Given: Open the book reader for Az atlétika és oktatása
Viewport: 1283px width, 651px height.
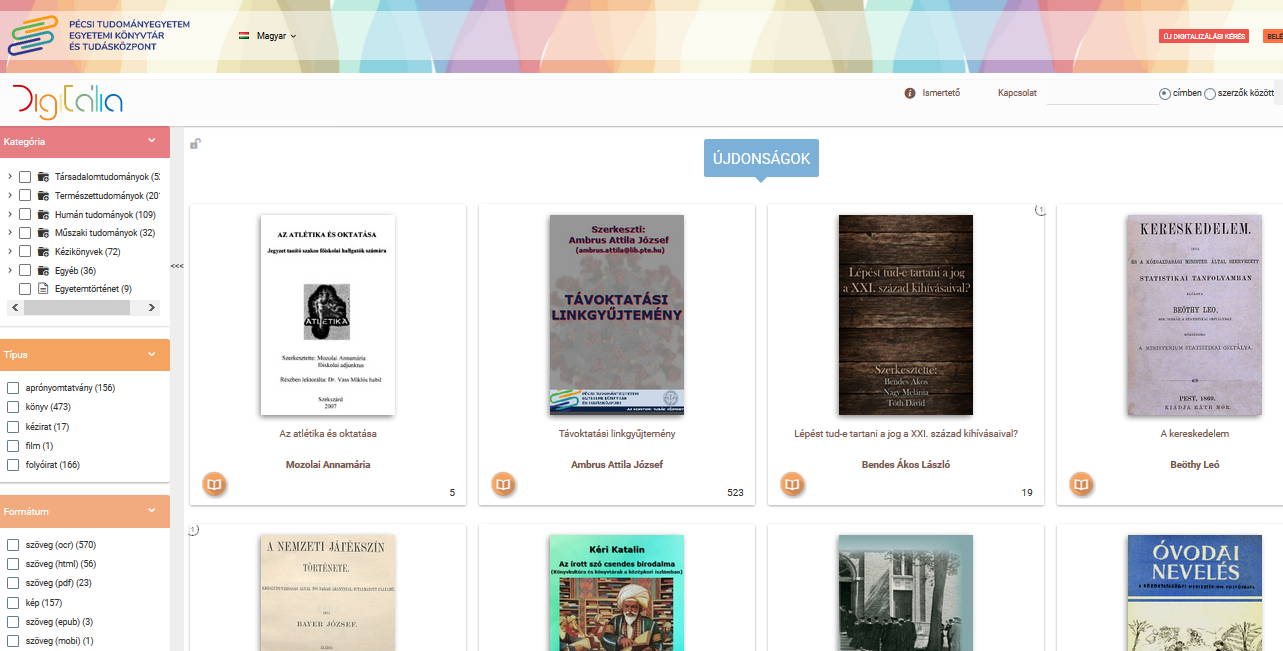Looking at the screenshot, I should coord(214,485).
